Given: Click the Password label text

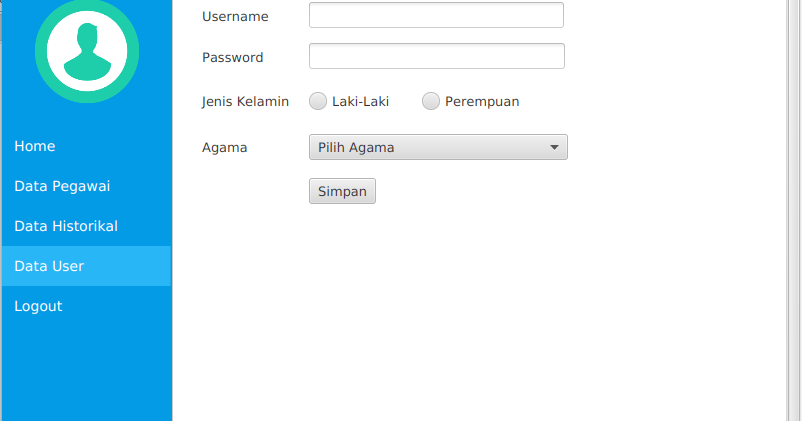Looking at the screenshot, I should (233, 57).
